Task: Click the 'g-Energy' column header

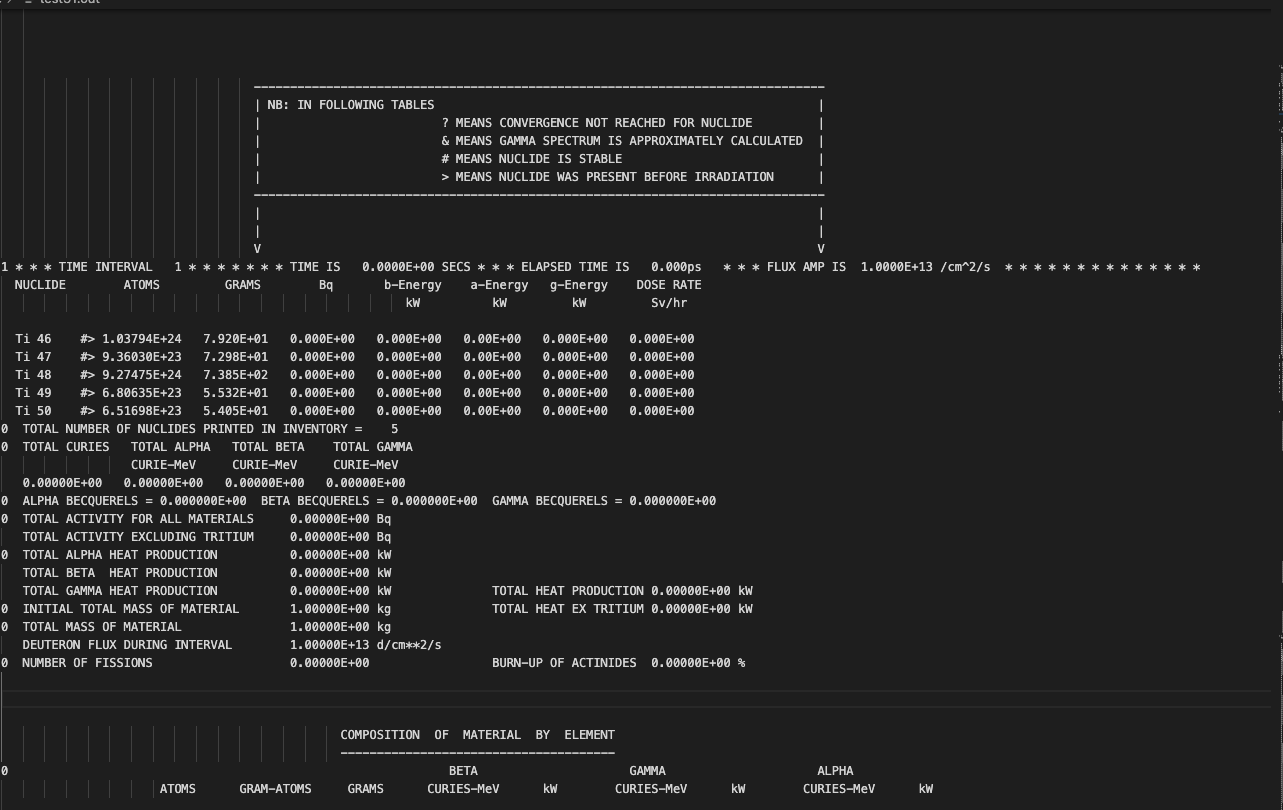Action: coord(579,285)
